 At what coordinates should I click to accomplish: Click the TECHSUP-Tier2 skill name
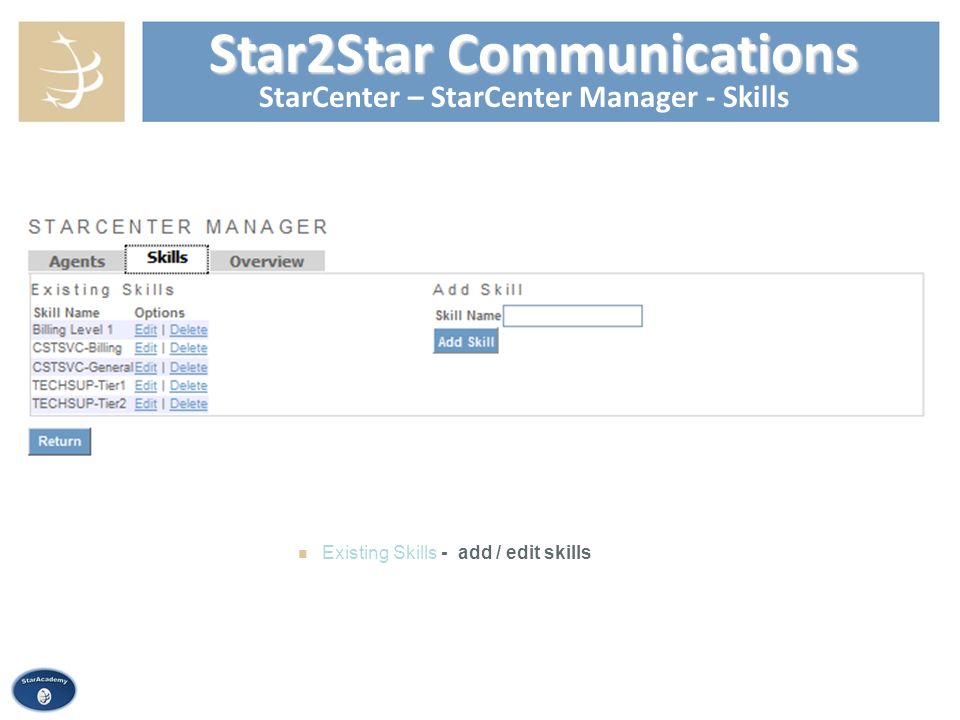(x=79, y=404)
